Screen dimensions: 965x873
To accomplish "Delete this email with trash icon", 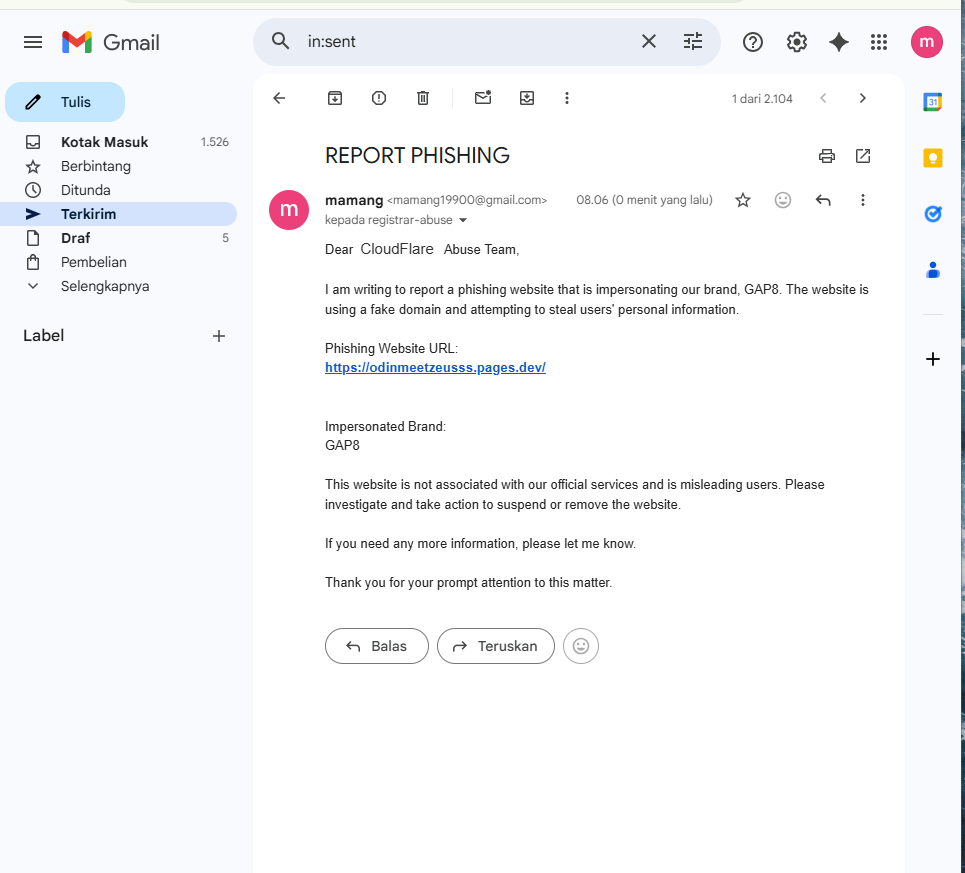I will 423,98.
